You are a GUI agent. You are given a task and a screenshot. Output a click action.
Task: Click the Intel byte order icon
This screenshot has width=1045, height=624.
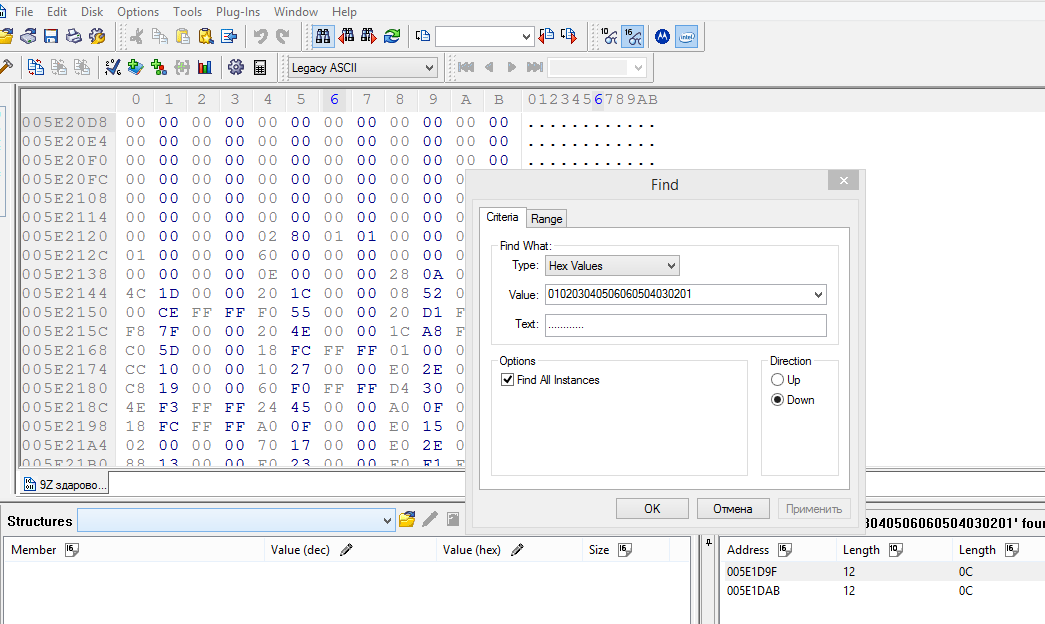coord(686,36)
